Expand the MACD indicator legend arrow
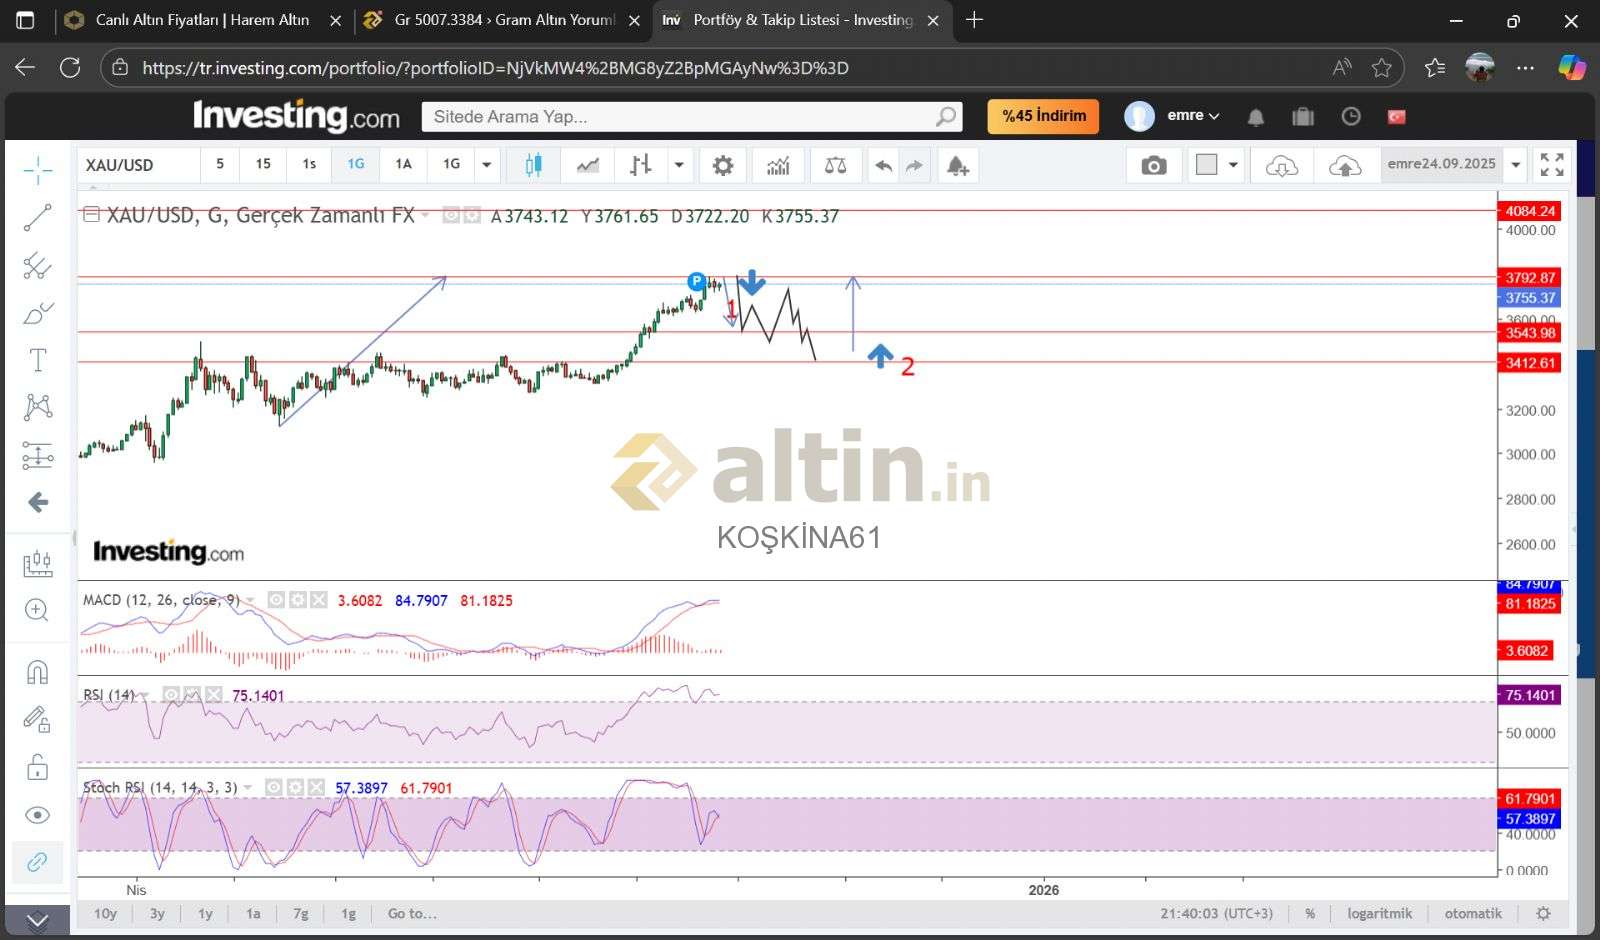Viewport: 1600px width, 940px height. (x=250, y=601)
